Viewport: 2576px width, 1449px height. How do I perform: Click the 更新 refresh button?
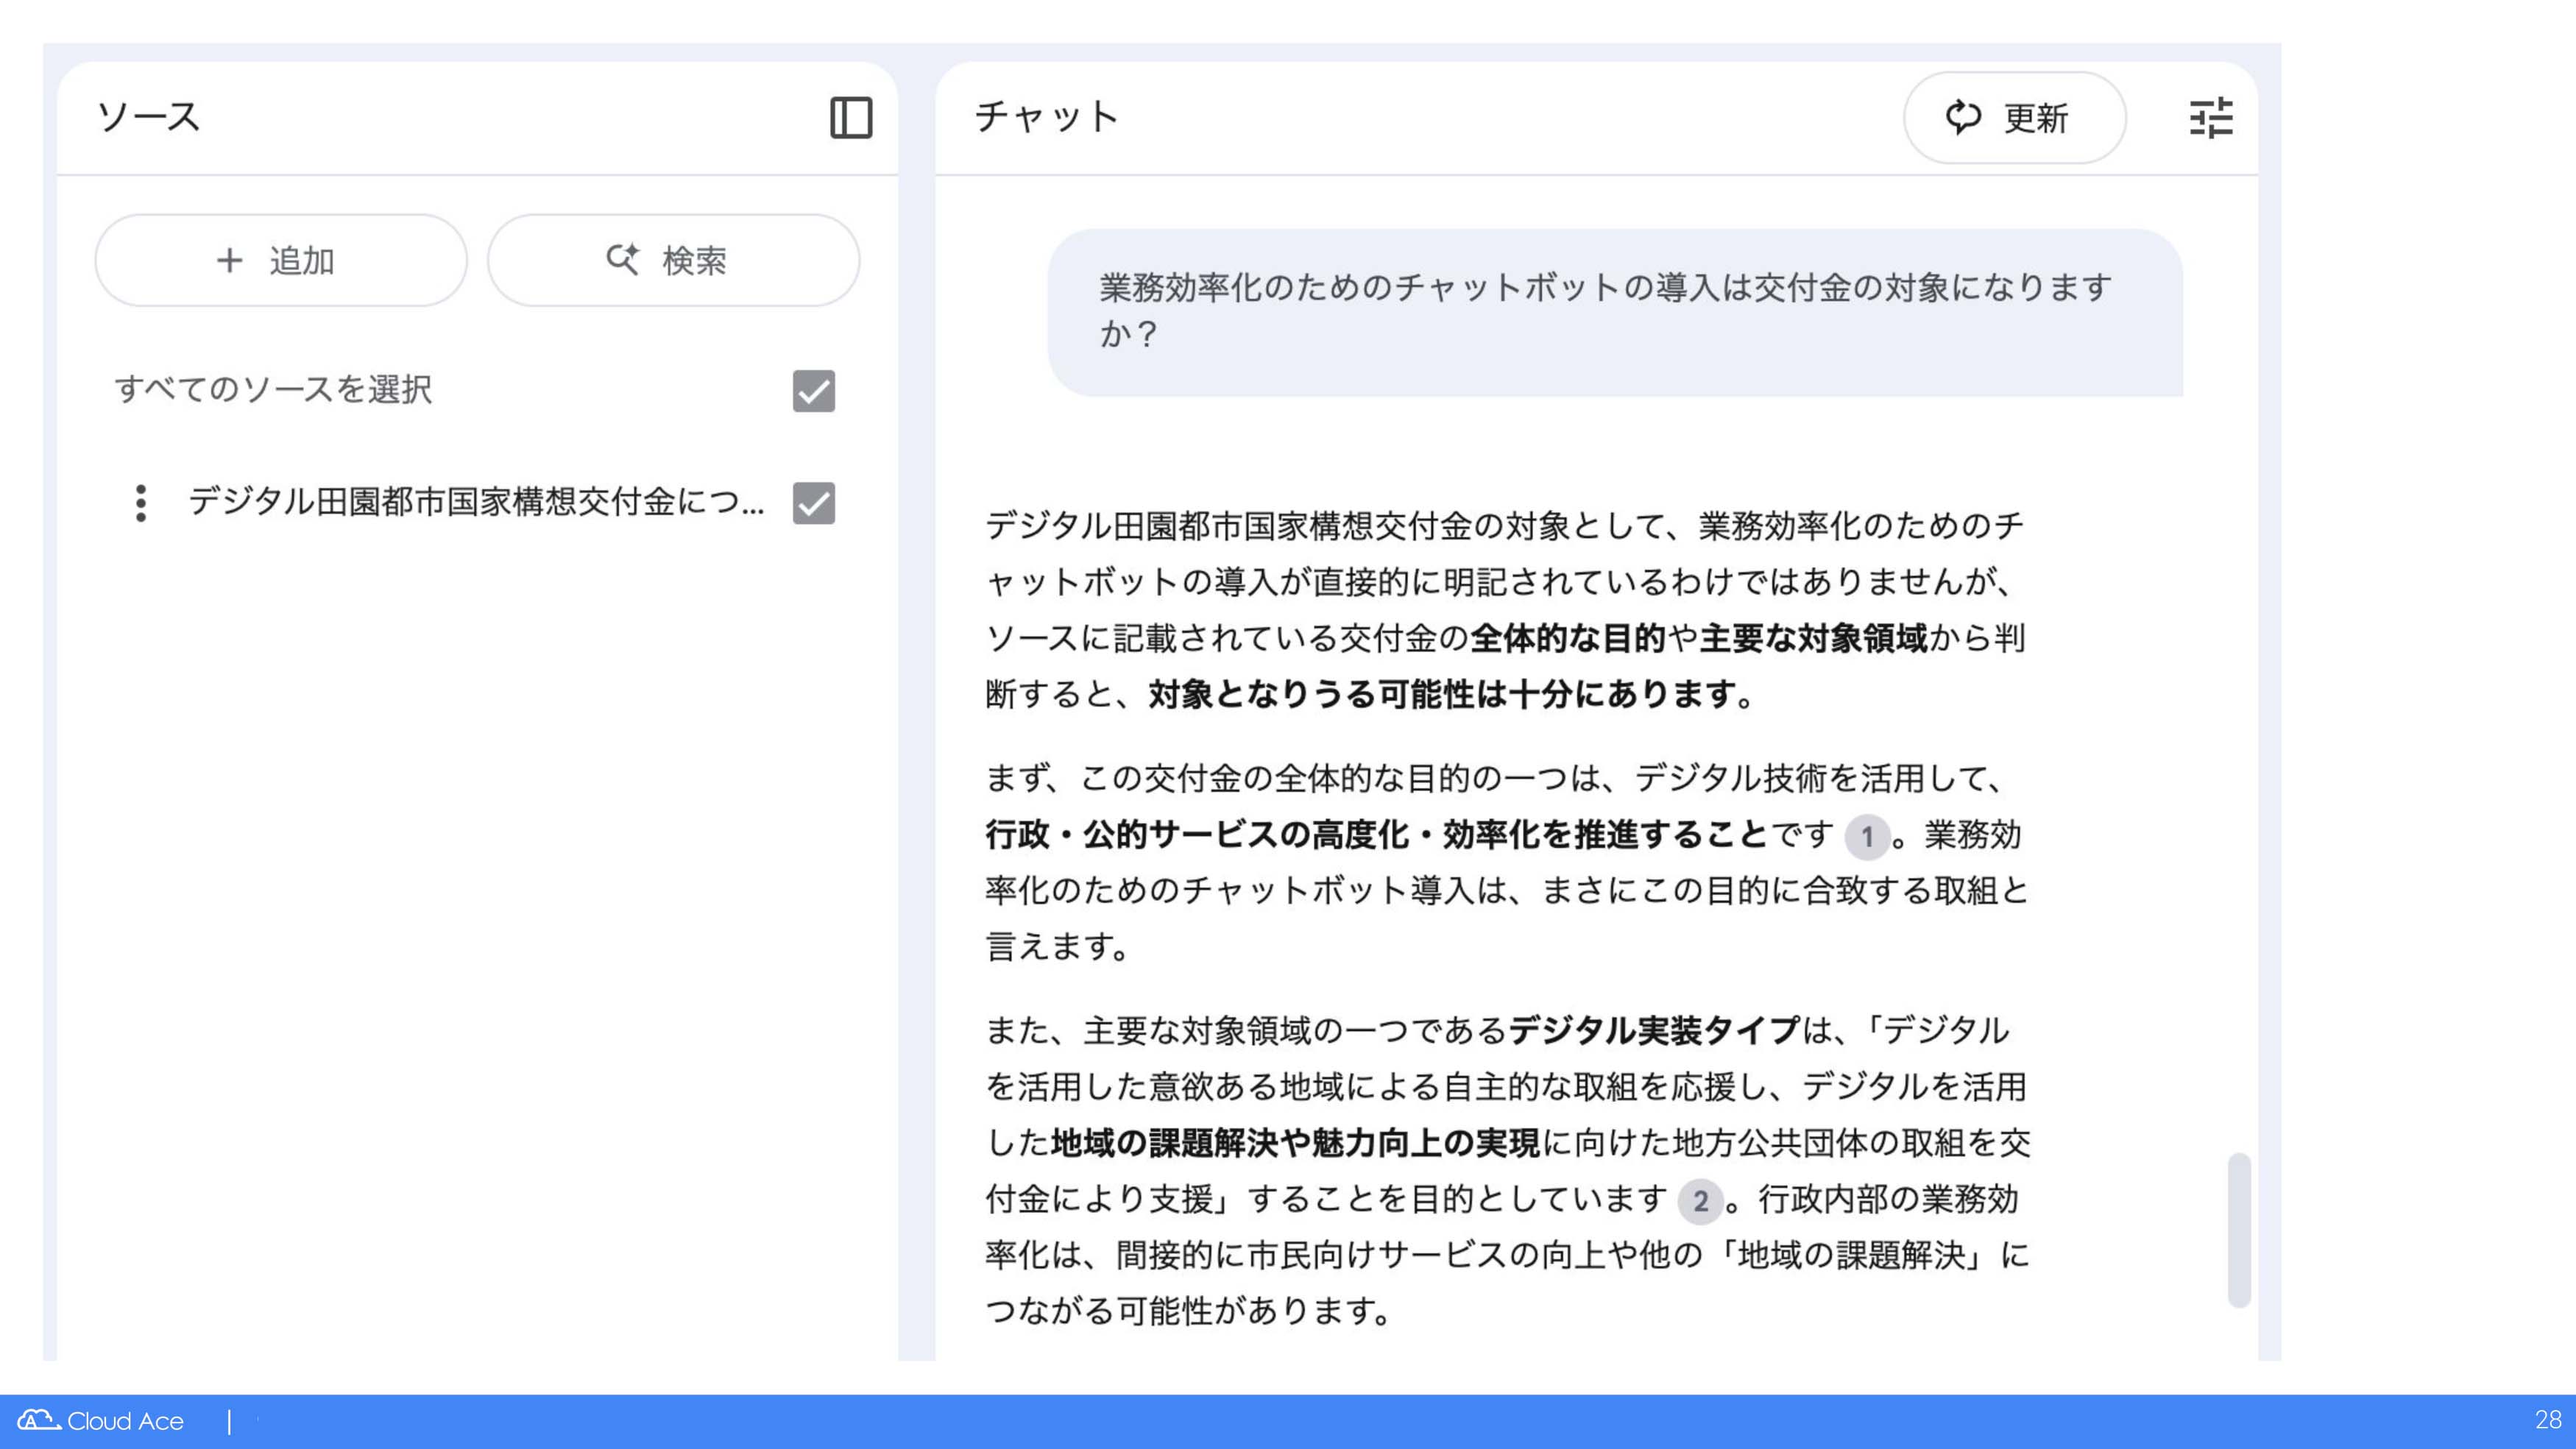[2014, 118]
